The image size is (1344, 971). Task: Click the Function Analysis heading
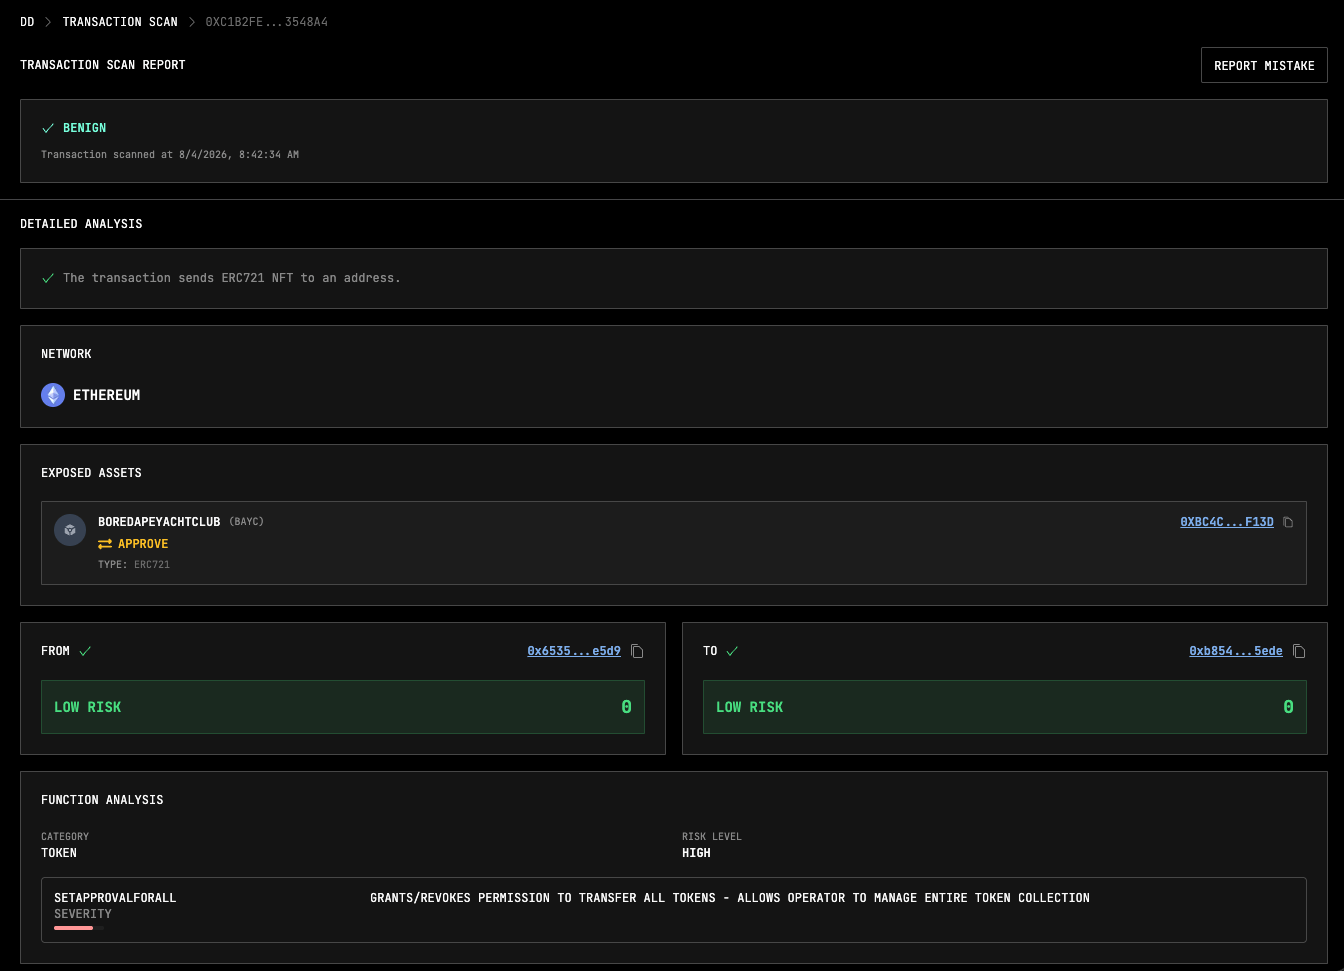(x=102, y=800)
